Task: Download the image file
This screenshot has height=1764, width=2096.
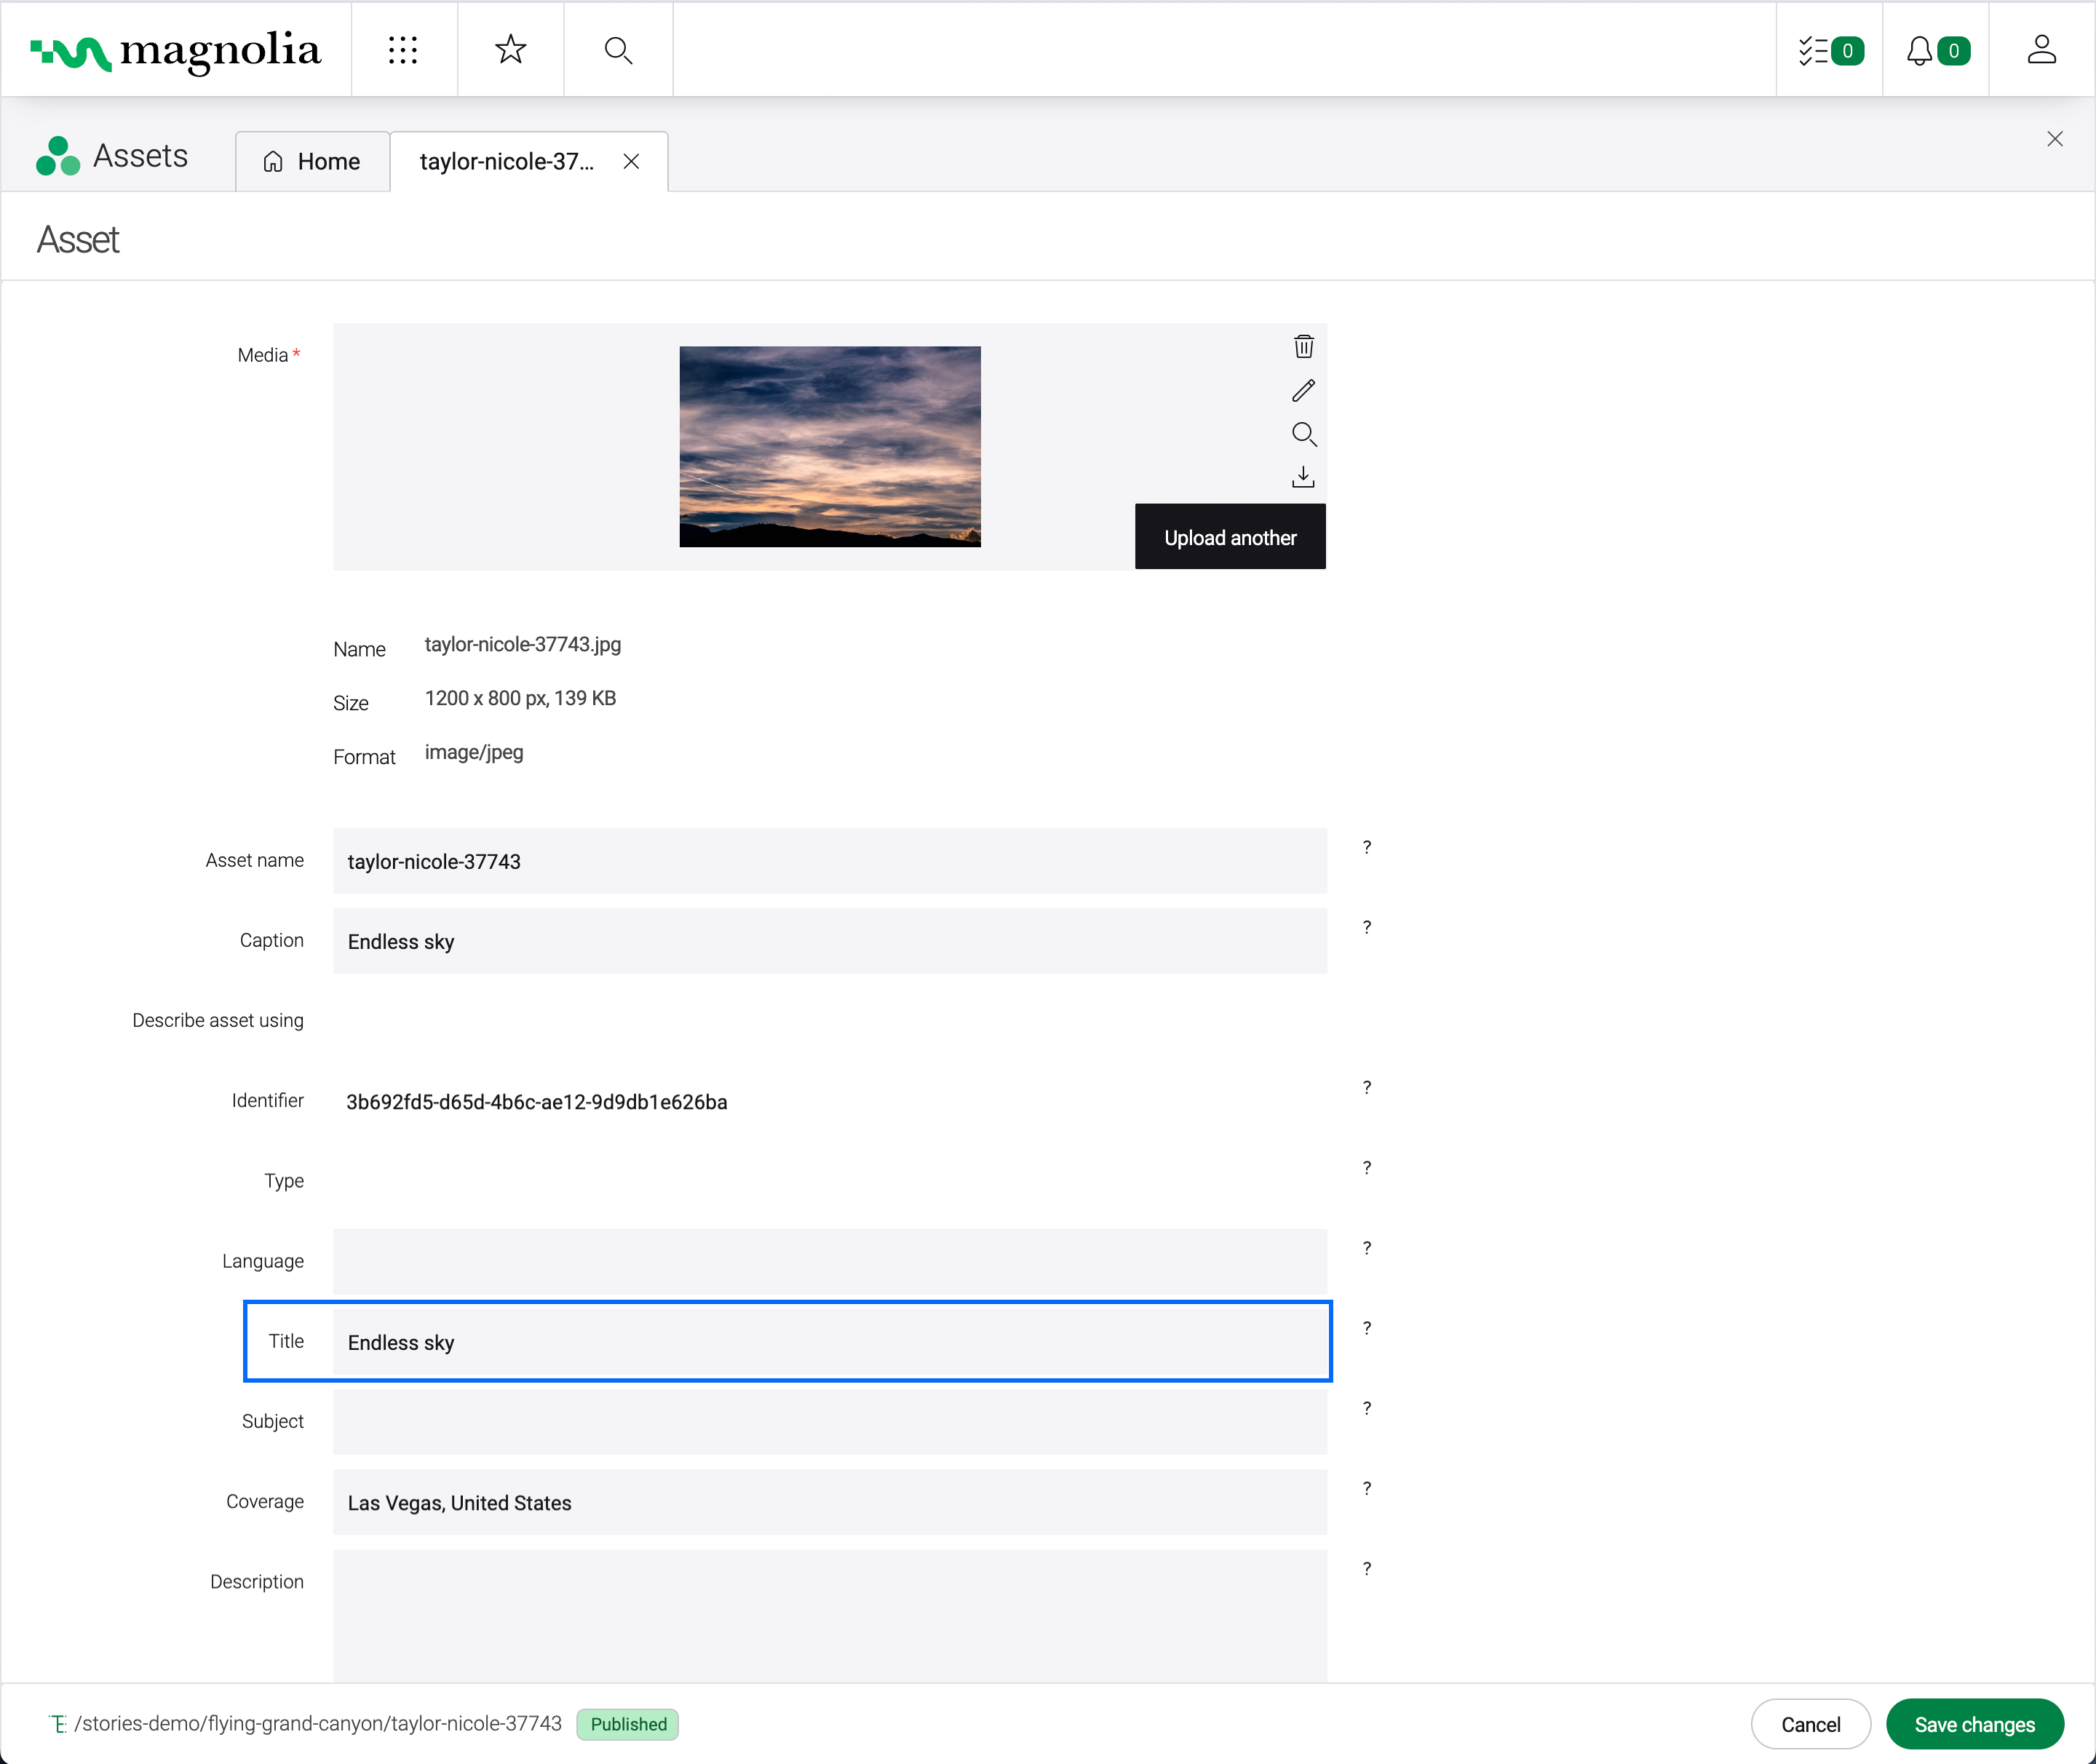Action: pyautogui.click(x=1303, y=477)
